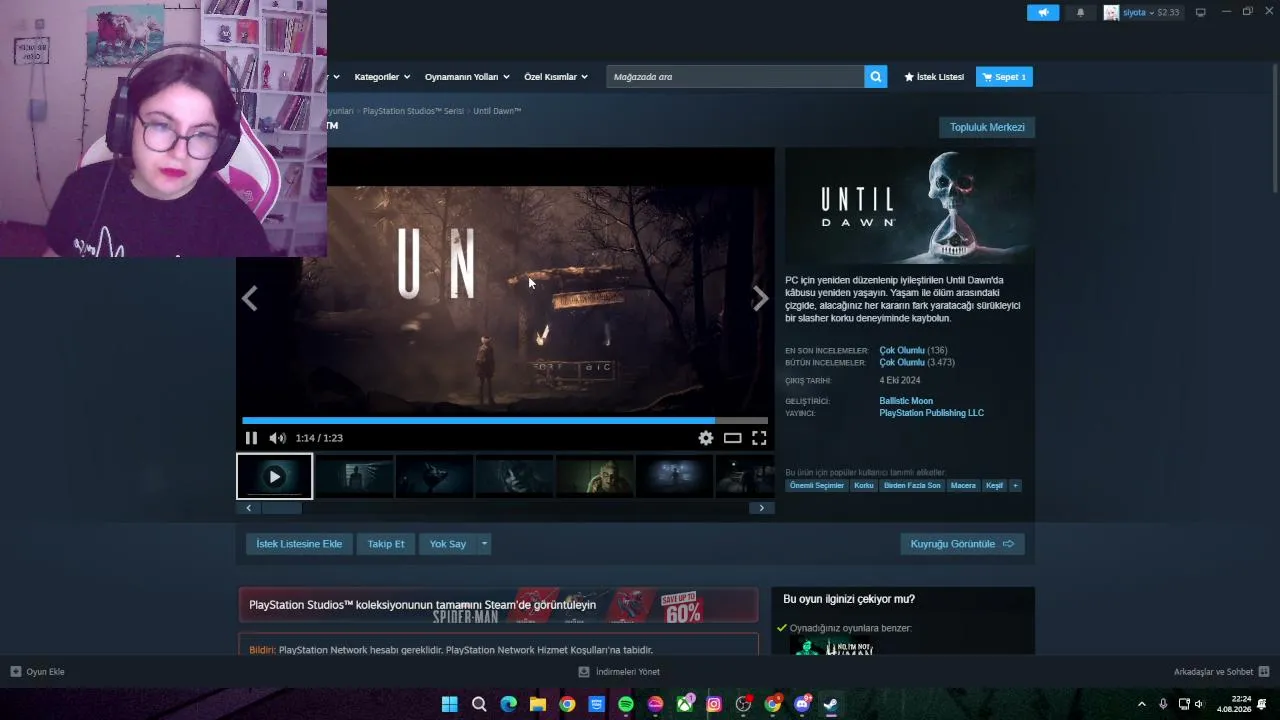Open Instagram from the taskbar
Image resolution: width=1280 pixels, height=720 pixels.
pyautogui.click(x=714, y=704)
